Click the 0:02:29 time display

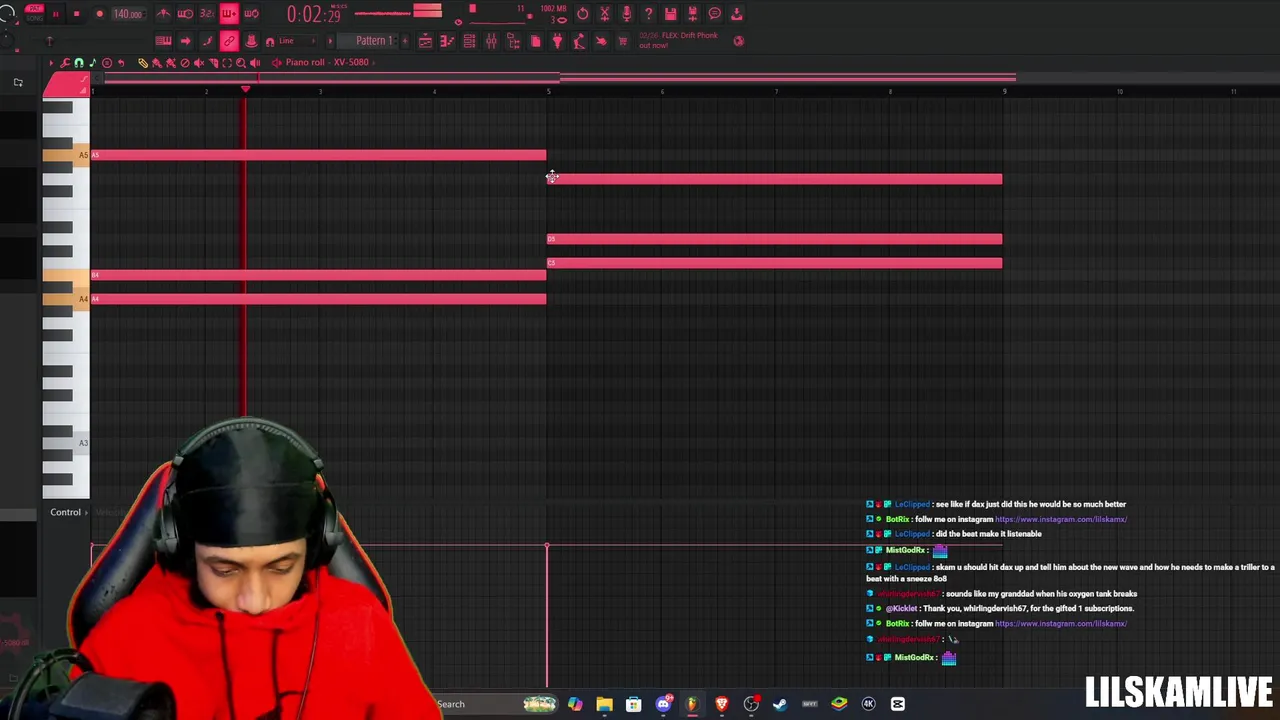pyautogui.click(x=315, y=14)
